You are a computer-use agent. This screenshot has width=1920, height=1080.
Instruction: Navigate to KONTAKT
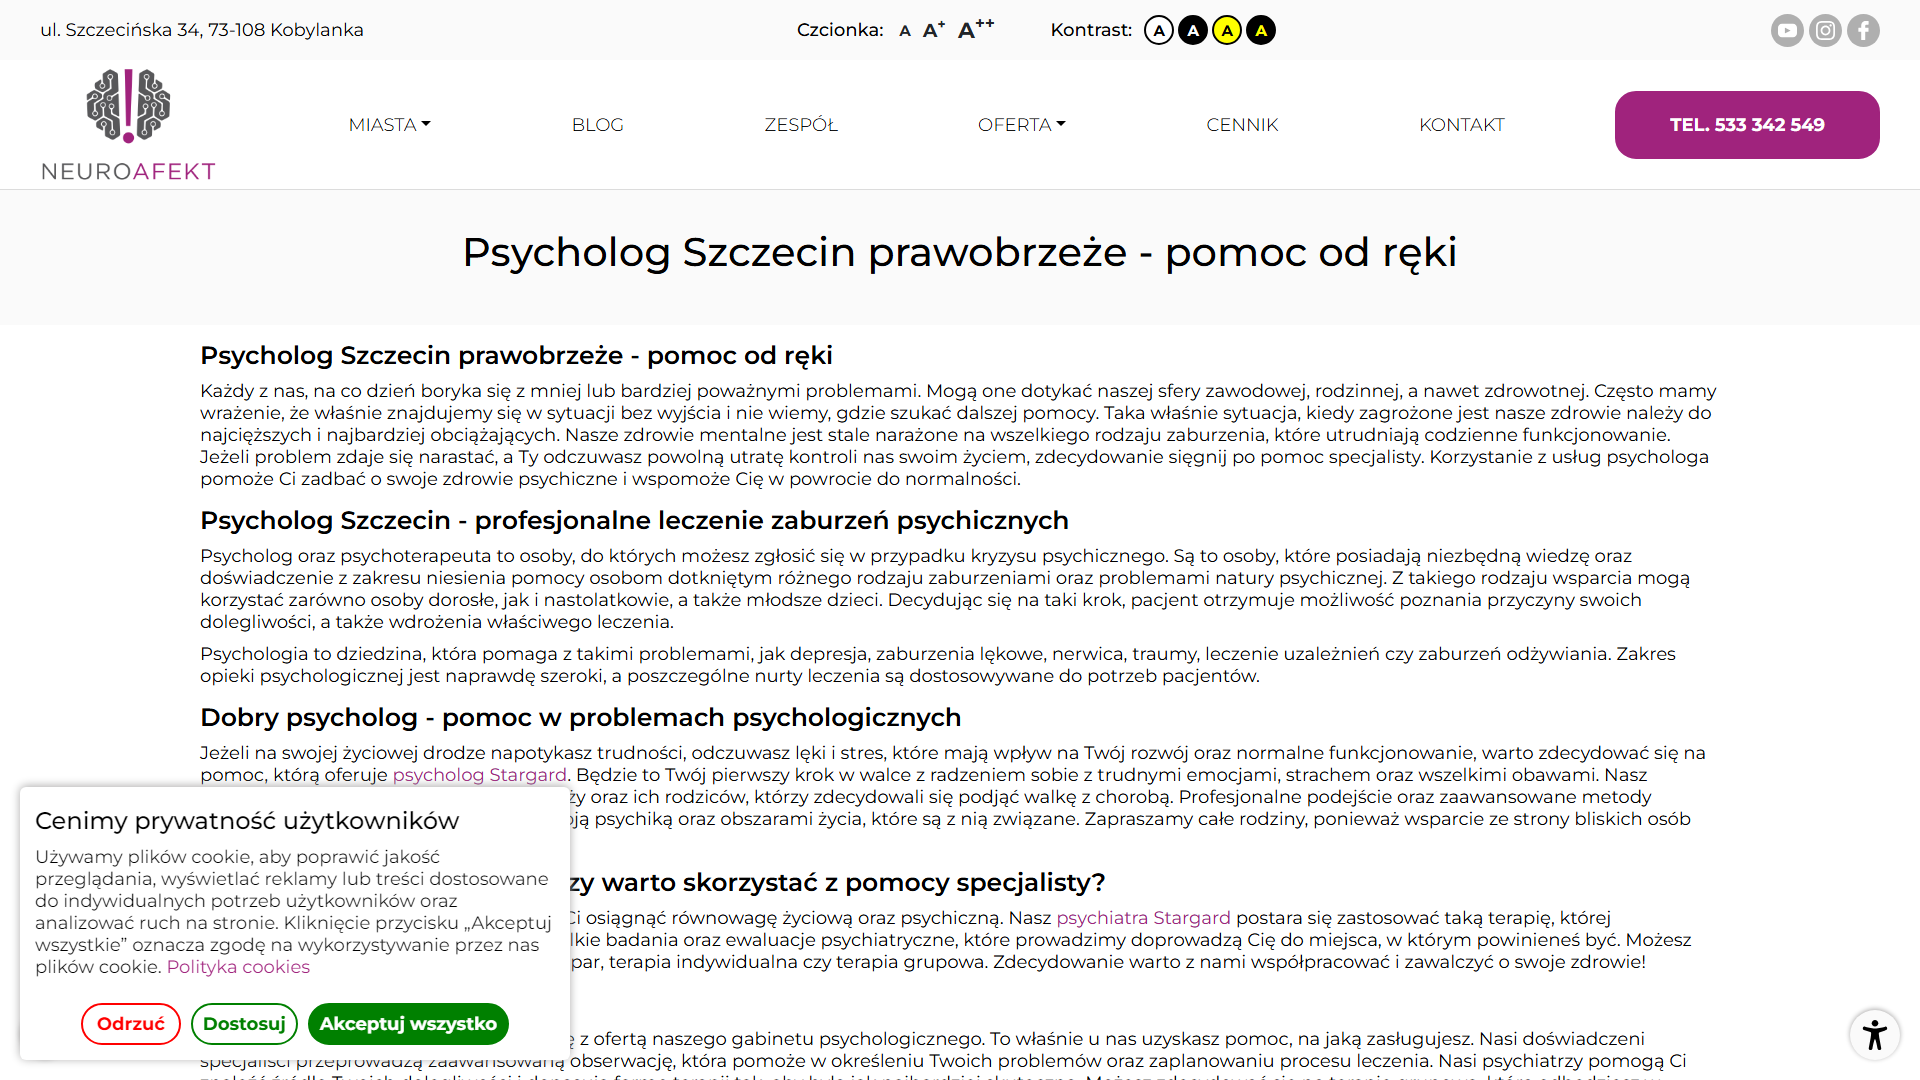click(1461, 125)
